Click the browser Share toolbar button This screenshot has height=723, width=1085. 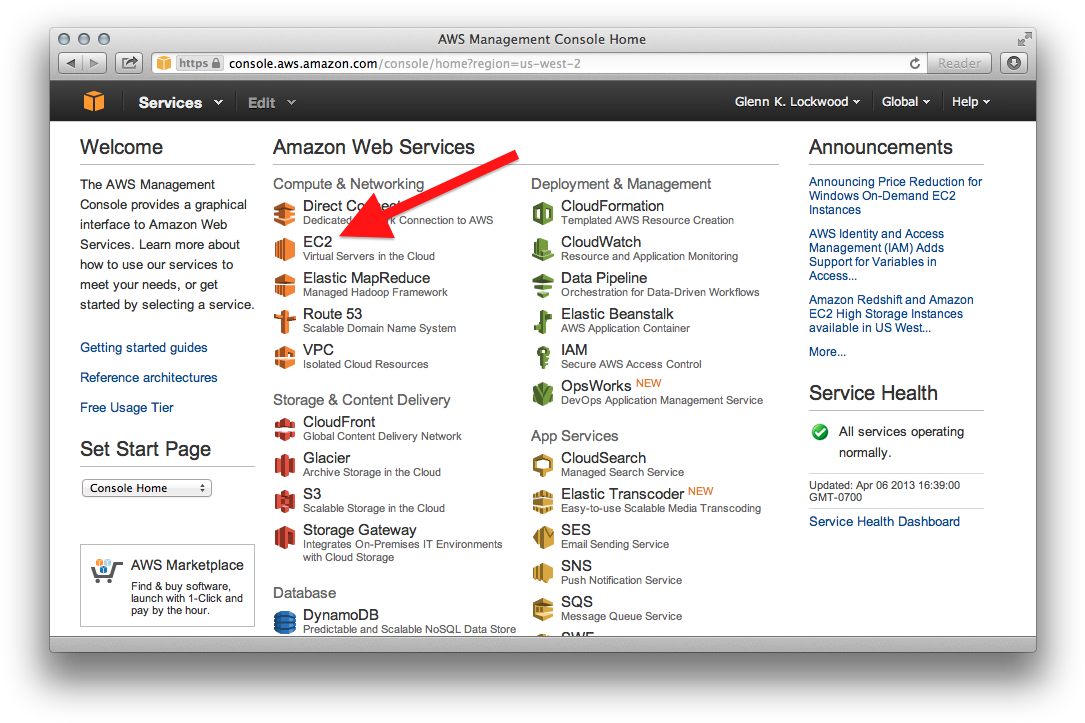(129, 63)
